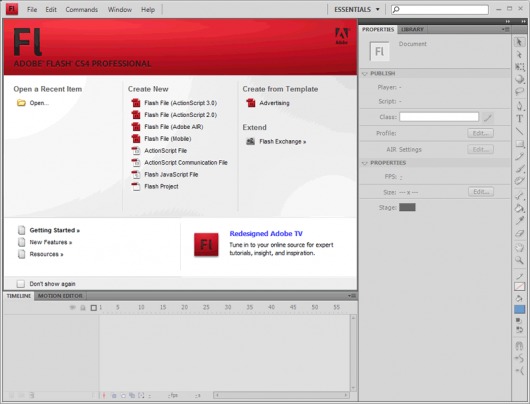Open the Commands menu

(x=81, y=9)
